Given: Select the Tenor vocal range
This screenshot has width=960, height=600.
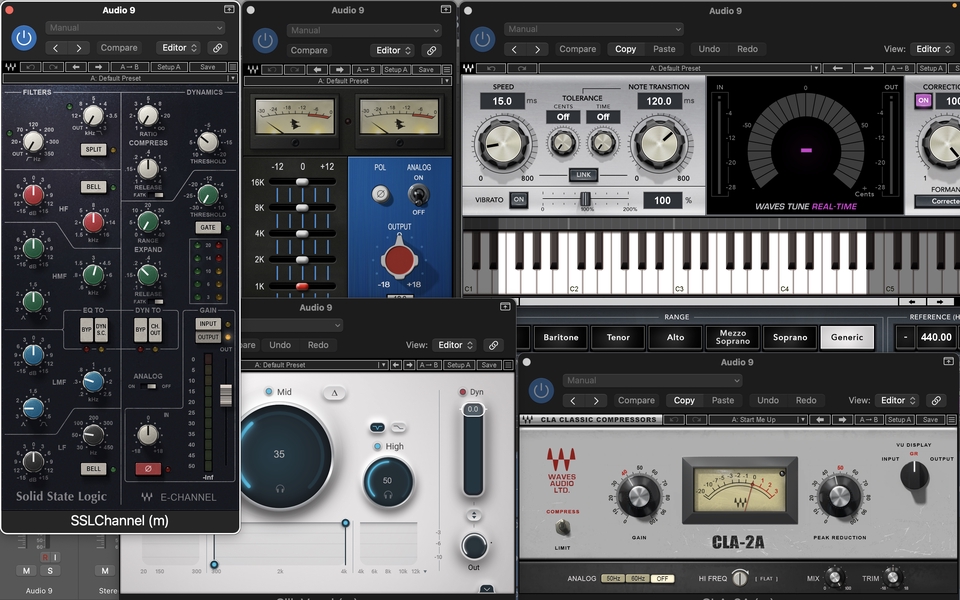Looking at the screenshot, I should click(618, 337).
